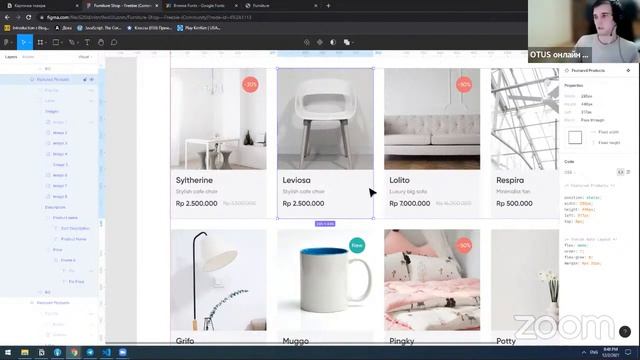Click the discount badge on Lolito card
Viewport: 640px width, 360px height.
(464, 84)
